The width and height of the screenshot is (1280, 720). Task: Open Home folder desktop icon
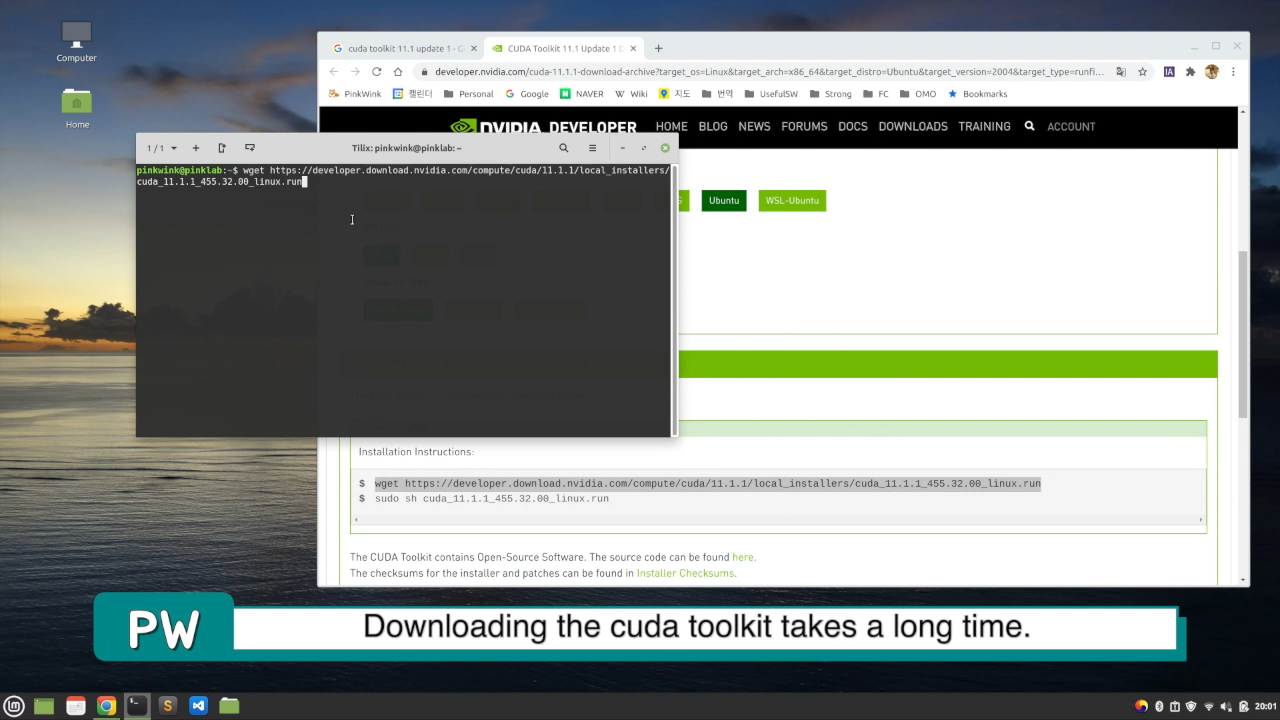77,109
